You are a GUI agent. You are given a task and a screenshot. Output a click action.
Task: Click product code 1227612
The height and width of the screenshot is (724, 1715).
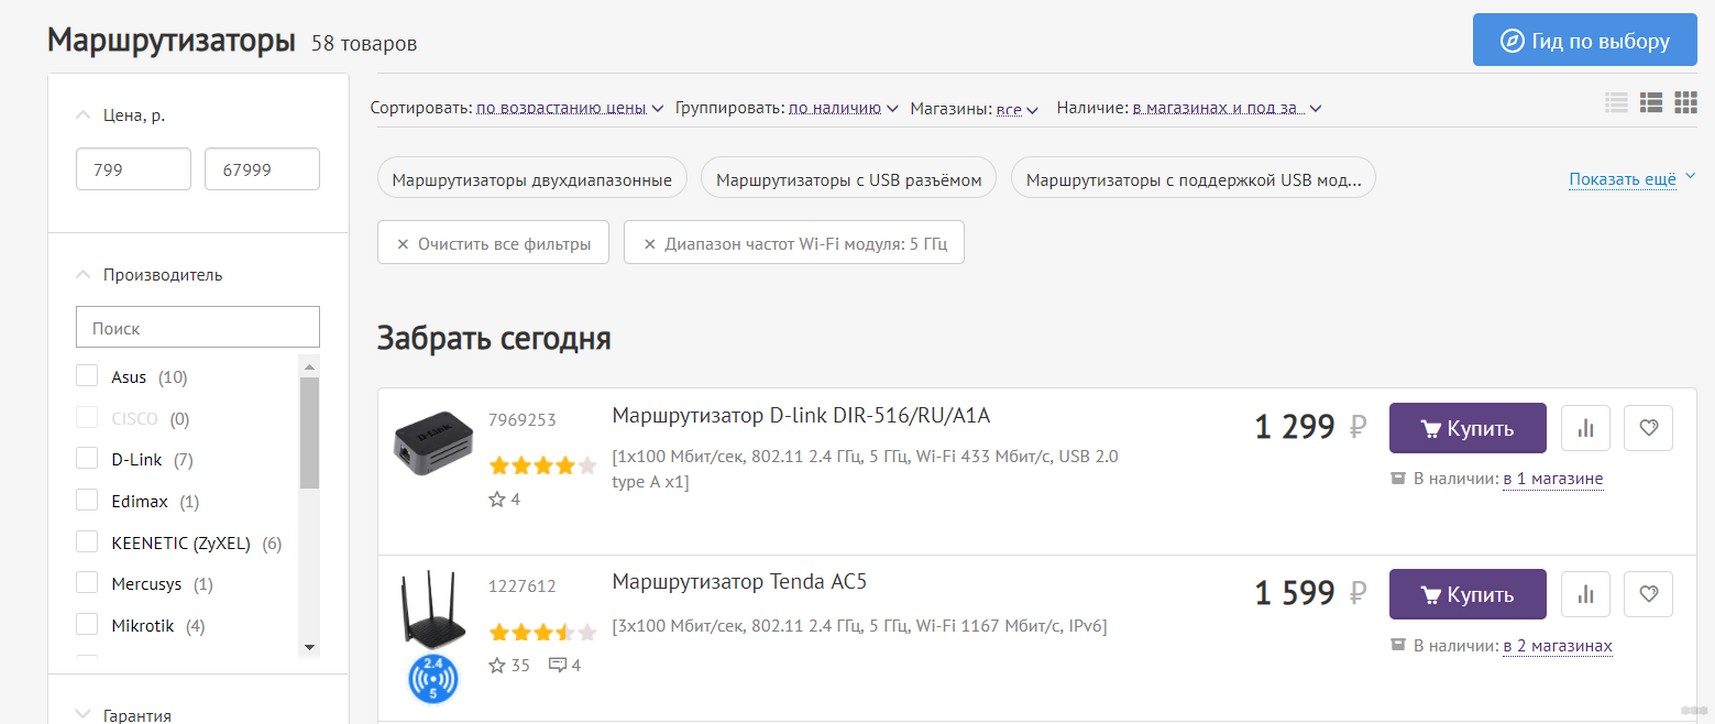tap(522, 586)
